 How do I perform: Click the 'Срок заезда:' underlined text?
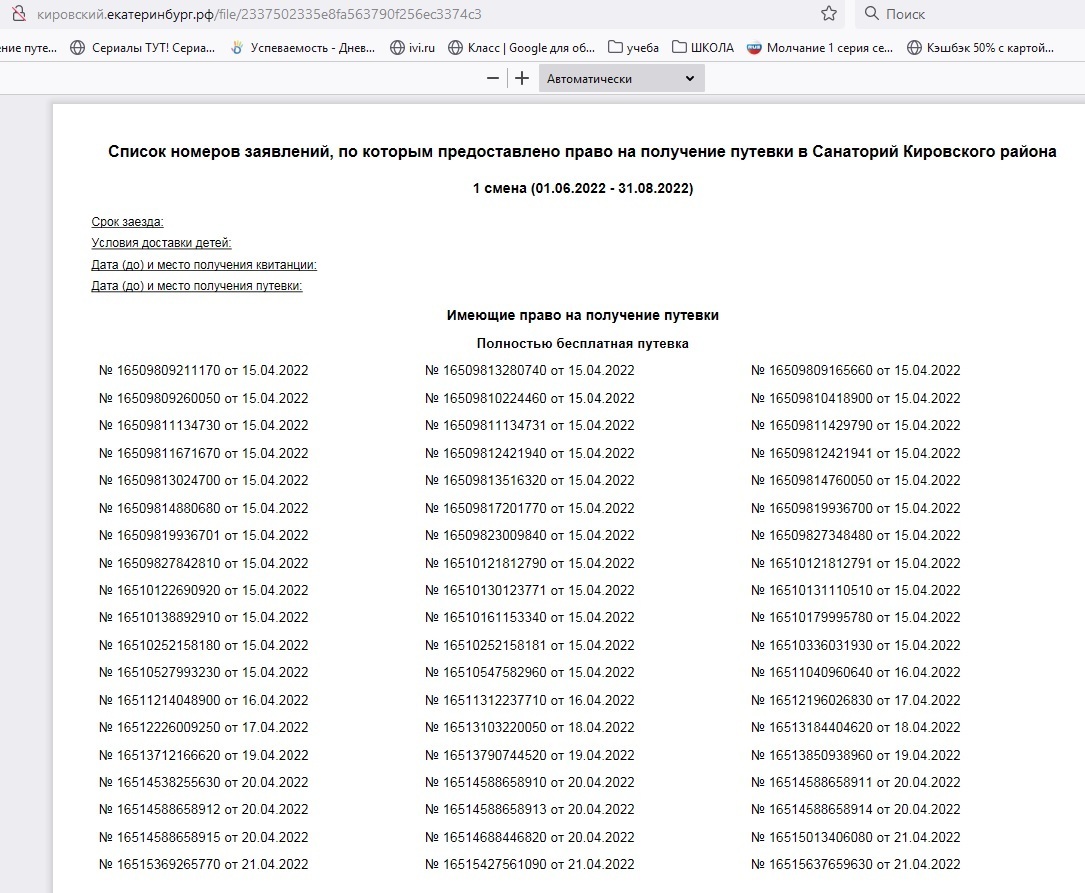click(127, 222)
